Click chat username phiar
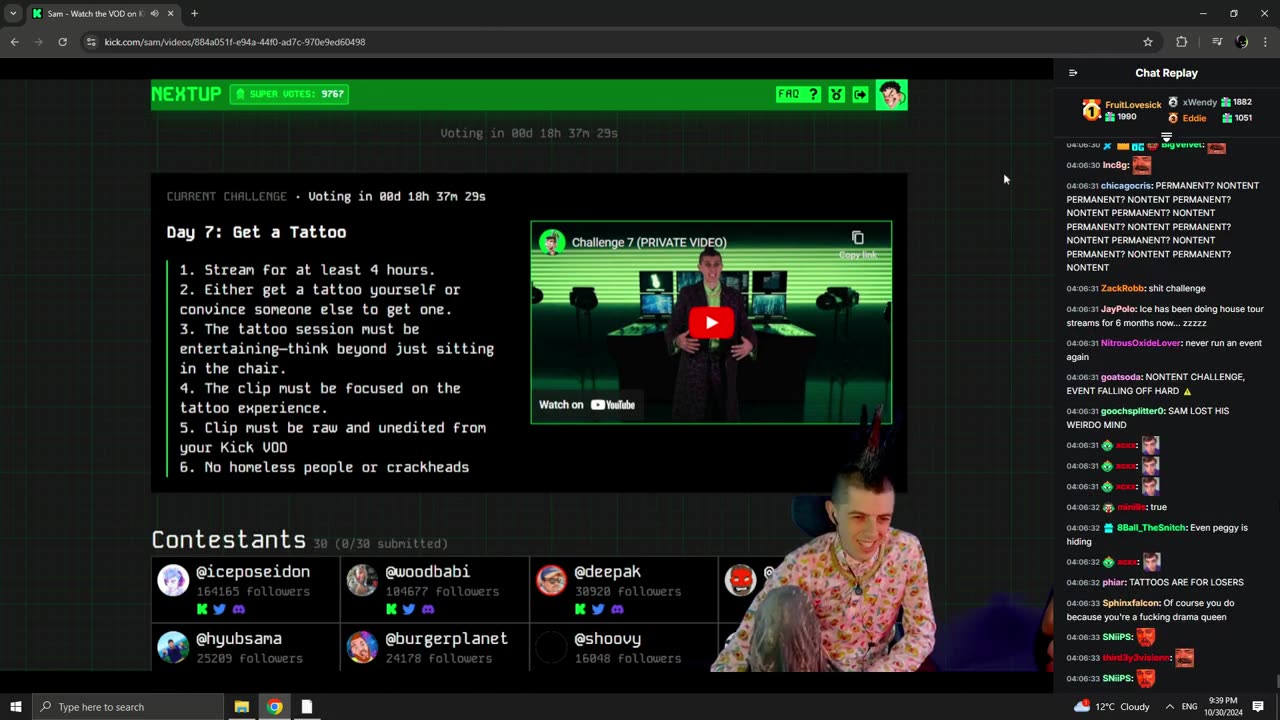 click(1113, 583)
